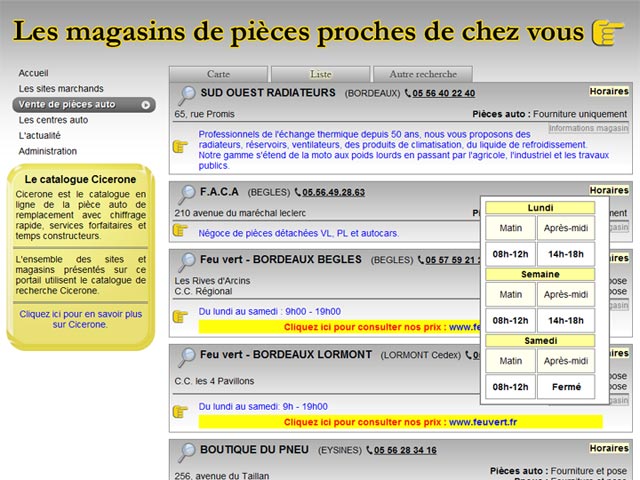The height and width of the screenshot is (480, 640).
Task: Select Vente de pièces auto menu item
Action: [84, 104]
